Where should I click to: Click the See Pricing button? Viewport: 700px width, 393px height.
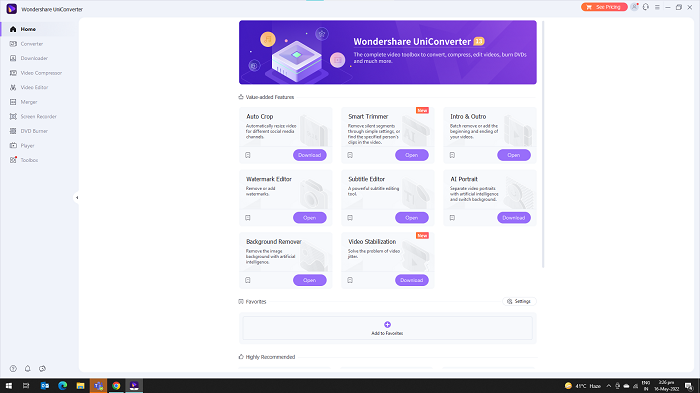point(604,7)
